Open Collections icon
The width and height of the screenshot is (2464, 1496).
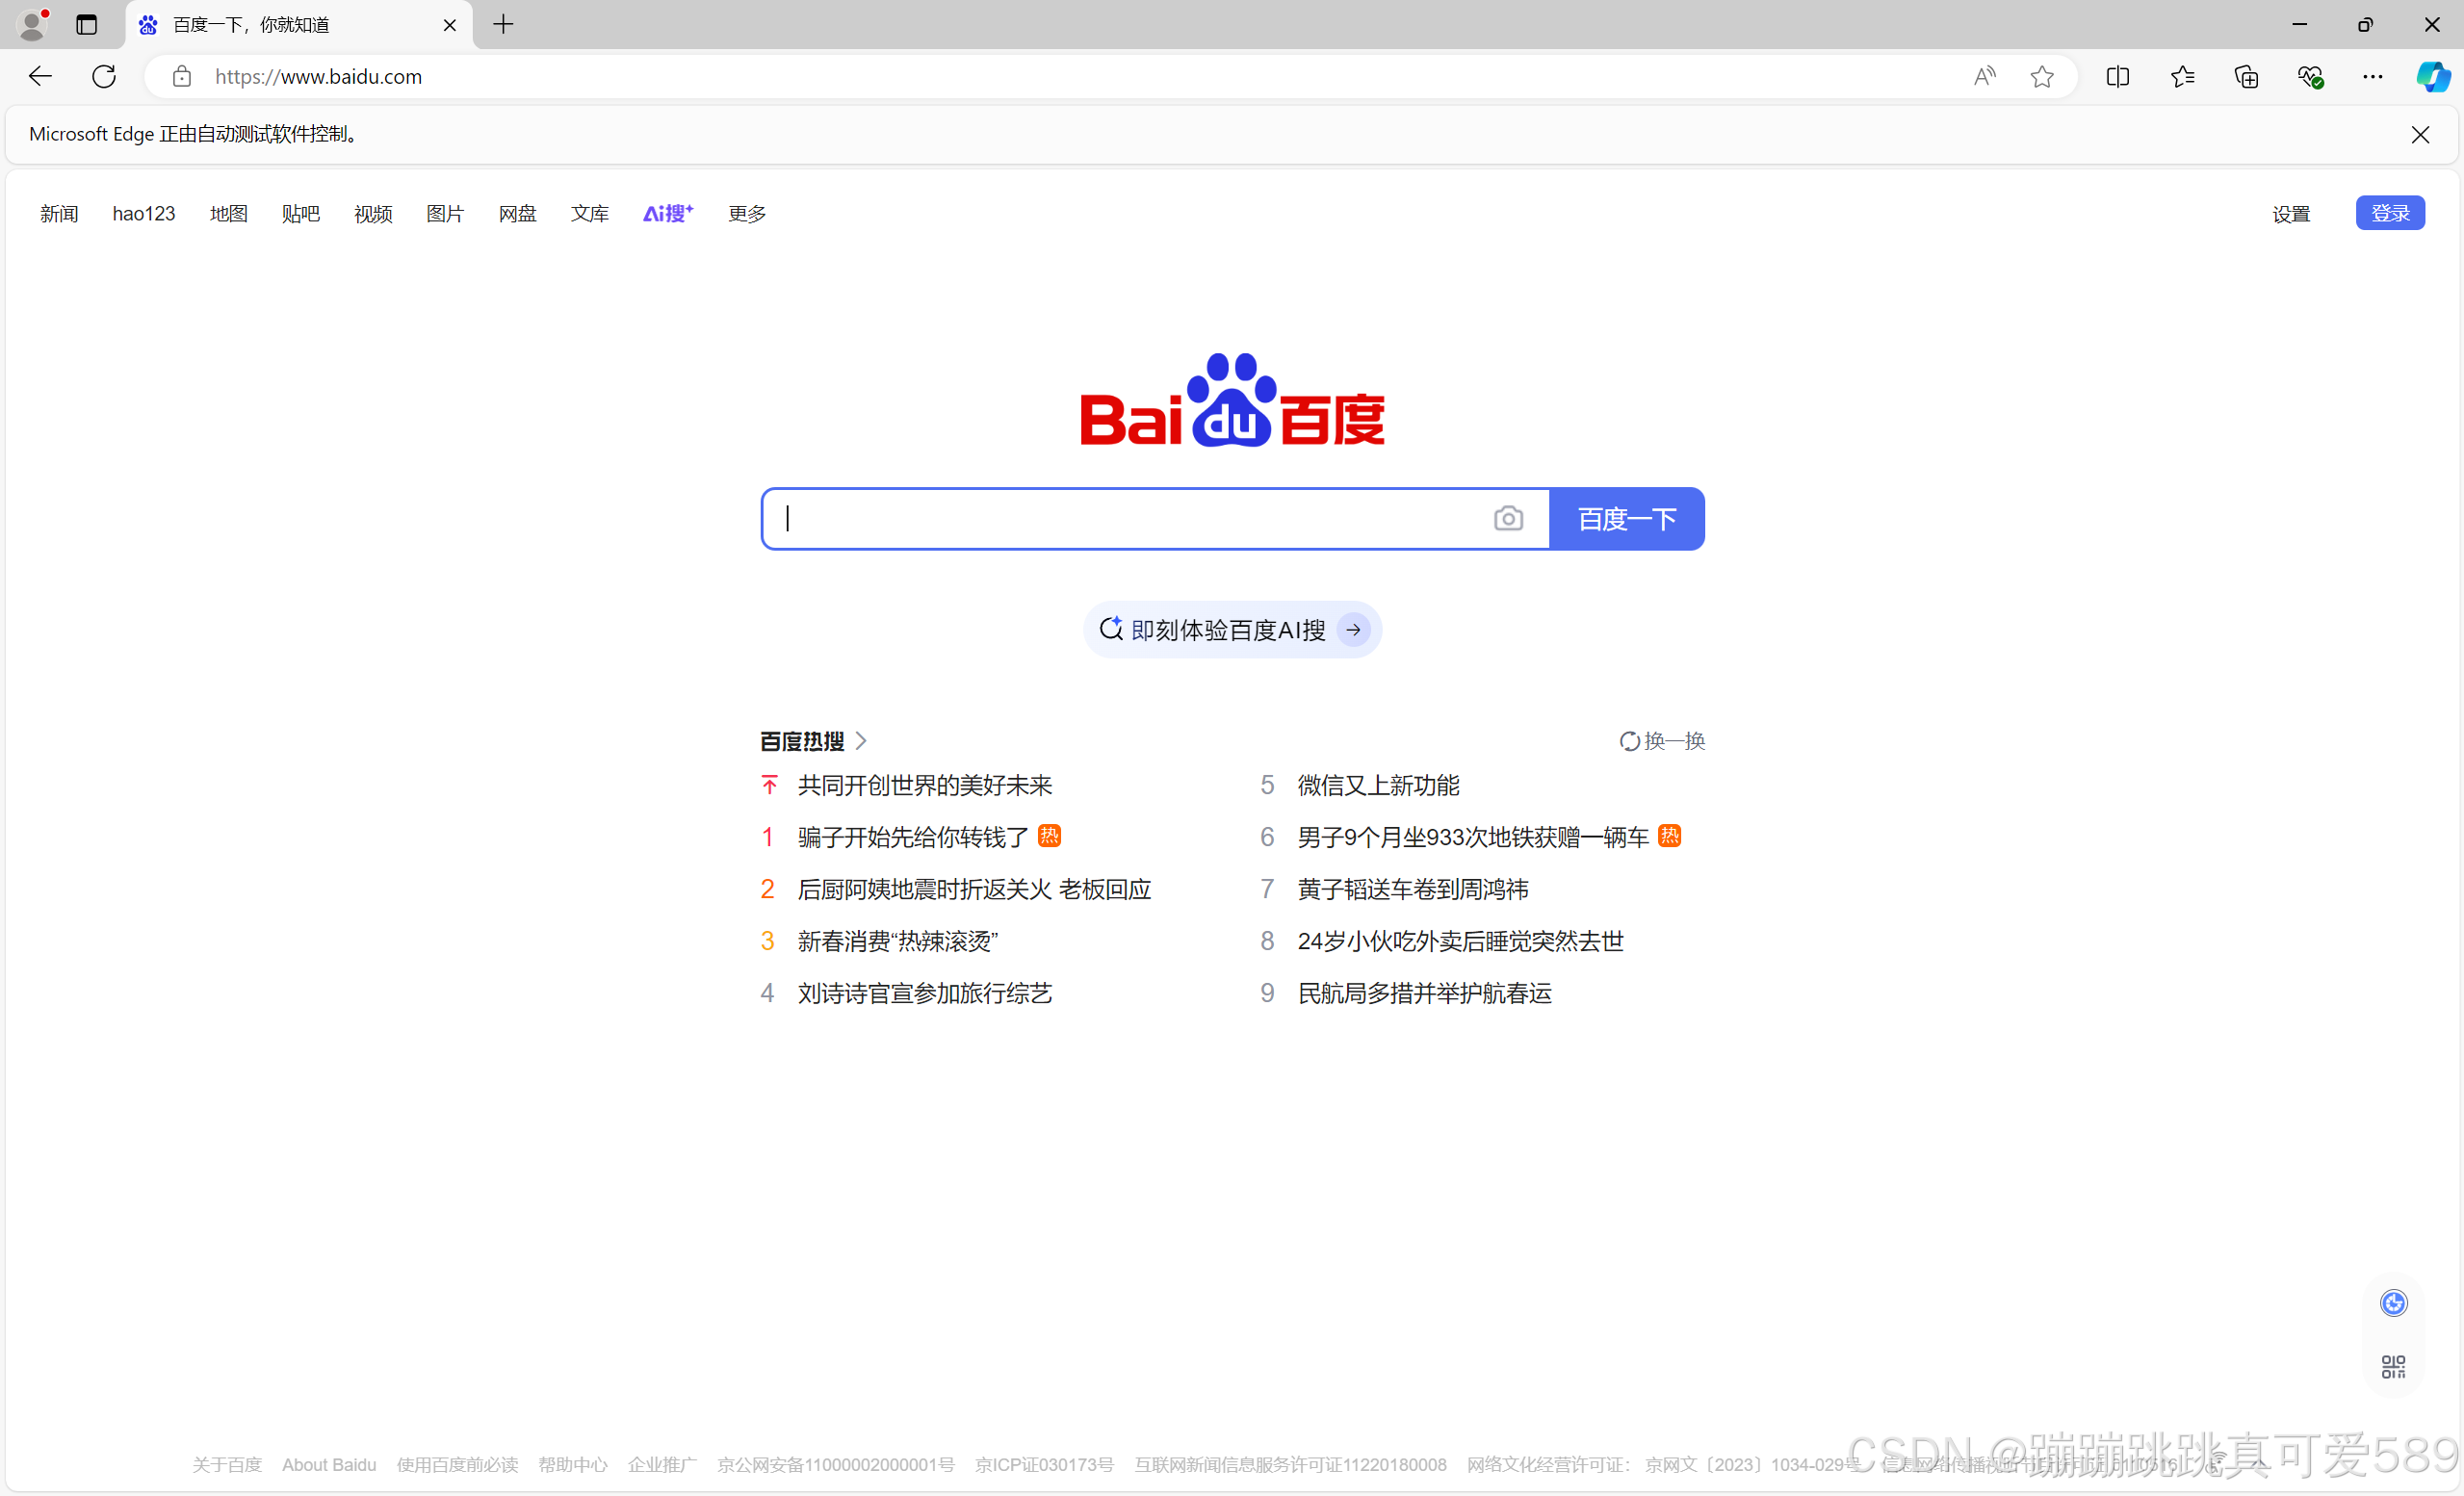click(x=2246, y=76)
